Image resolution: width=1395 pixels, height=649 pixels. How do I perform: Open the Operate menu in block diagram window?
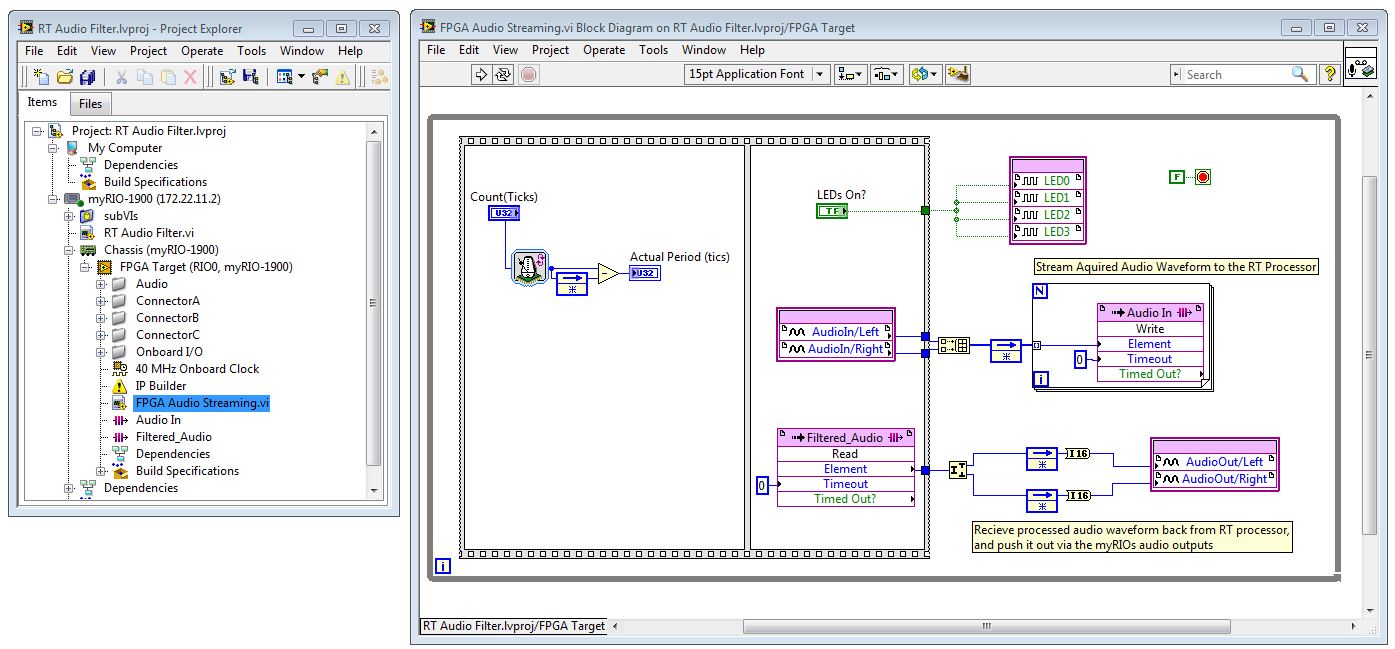(x=604, y=50)
